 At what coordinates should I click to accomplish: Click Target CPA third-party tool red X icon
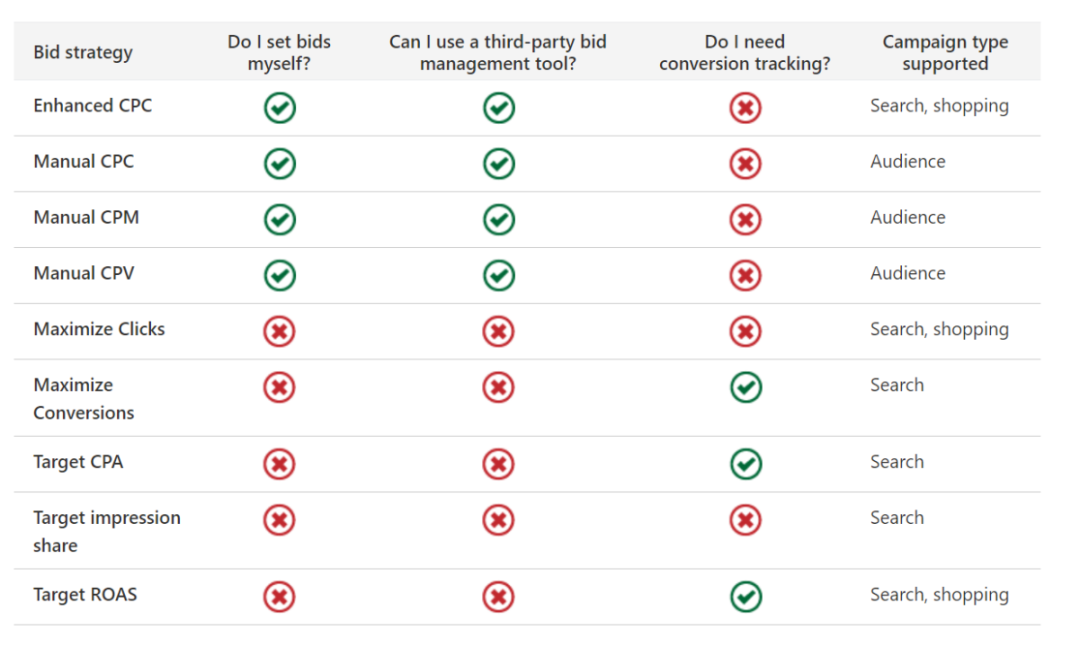point(499,464)
